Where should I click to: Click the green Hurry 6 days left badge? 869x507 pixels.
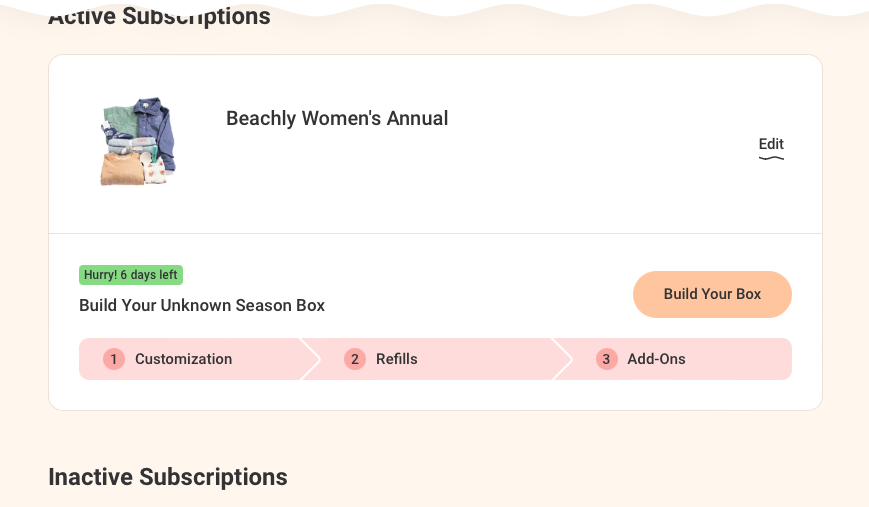pos(131,275)
